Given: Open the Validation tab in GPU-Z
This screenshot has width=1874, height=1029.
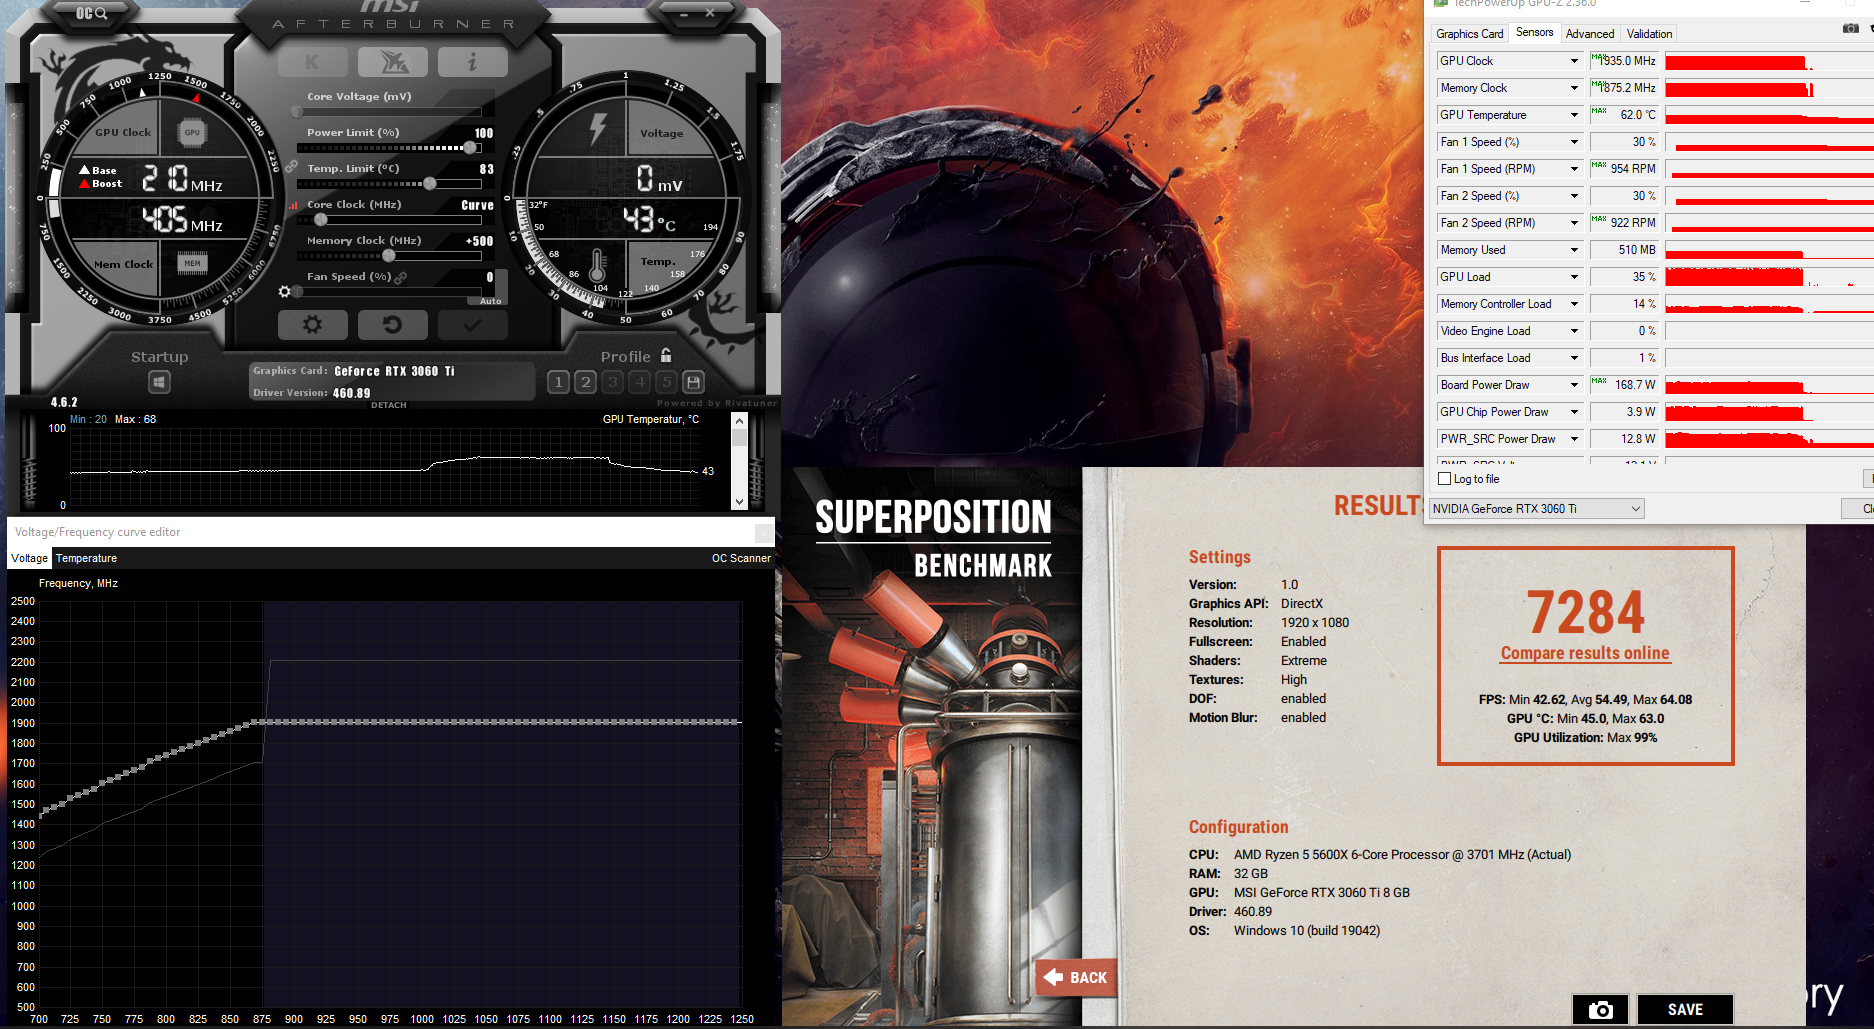Looking at the screenshot, I should [x=1649, y=34].
